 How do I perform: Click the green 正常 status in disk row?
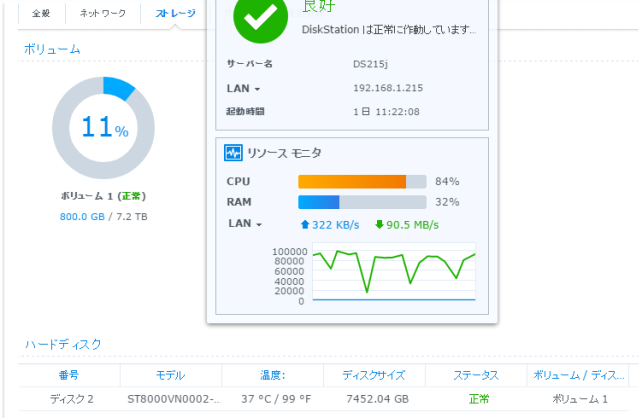point(479,399)
